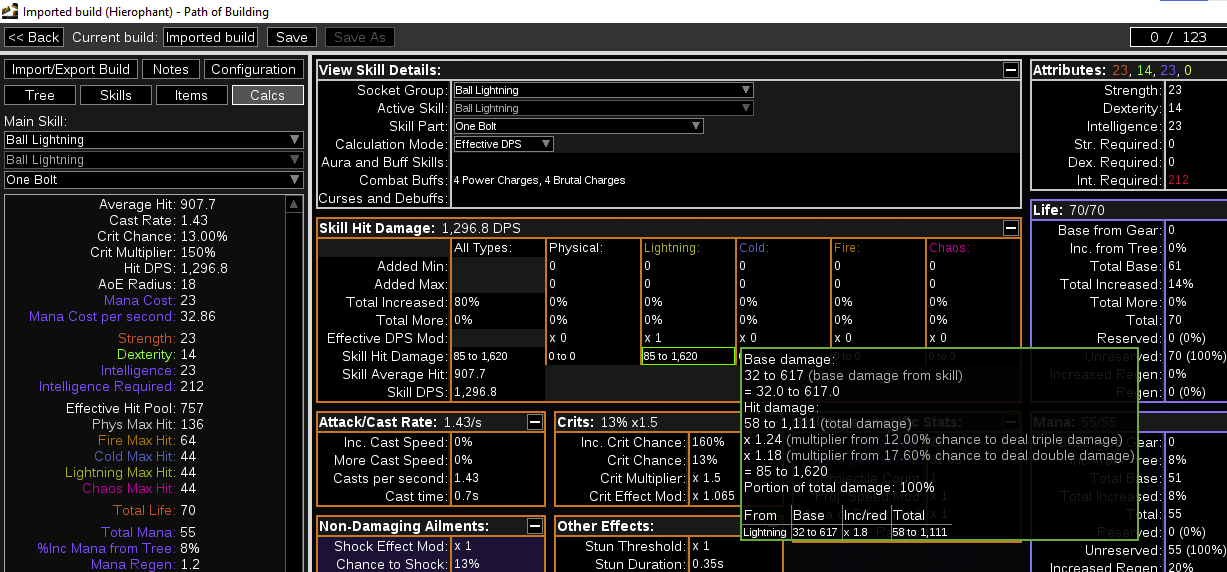The image size is (1227, 572).
Task: Open Main Skill Ball Lightning dropdown in sidebar
Action: point(153,140)
